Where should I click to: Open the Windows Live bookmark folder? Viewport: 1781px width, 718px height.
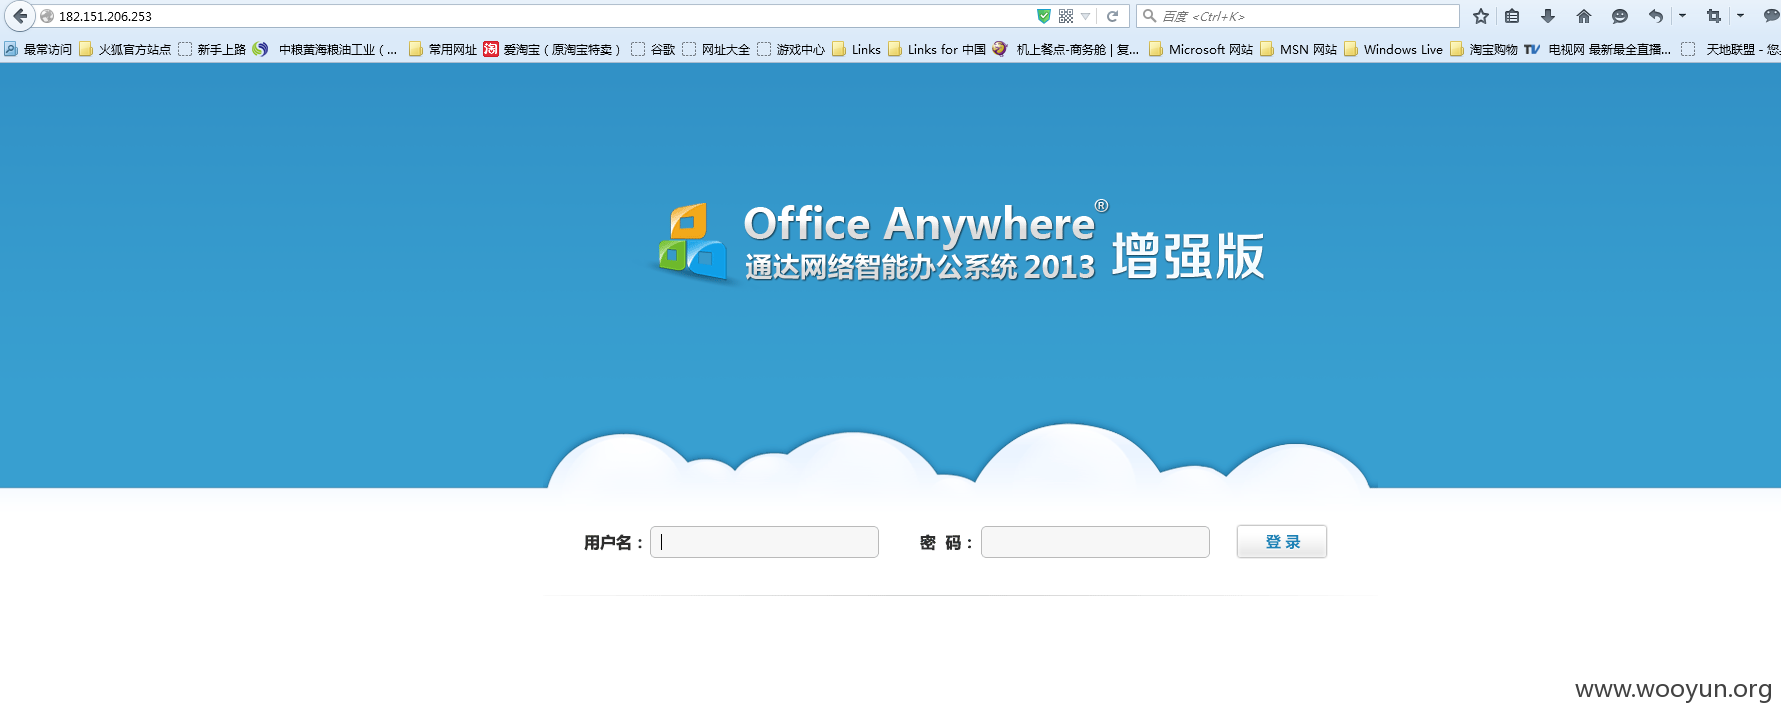[1394, 49]
